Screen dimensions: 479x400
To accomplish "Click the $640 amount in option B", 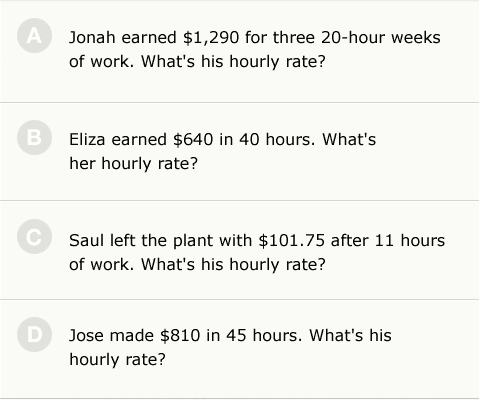I will [x=193, y=139].
